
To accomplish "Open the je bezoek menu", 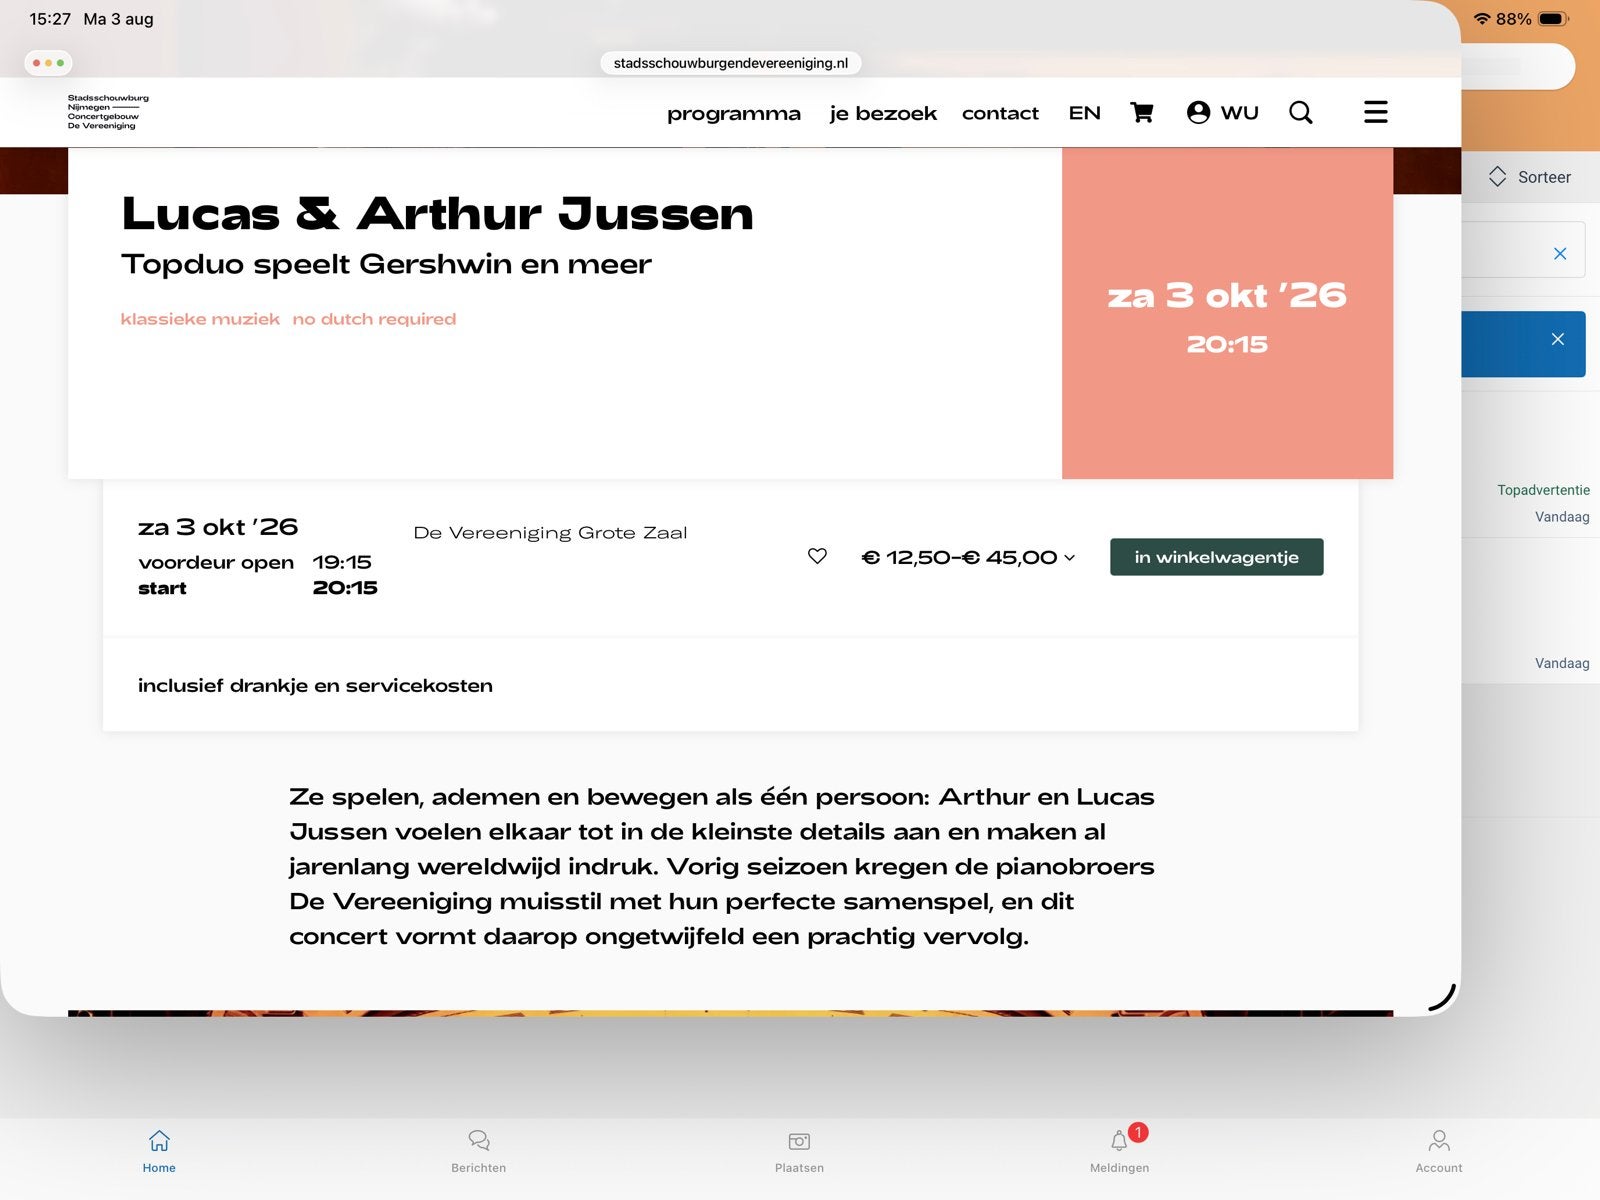I will coord(883,113).
